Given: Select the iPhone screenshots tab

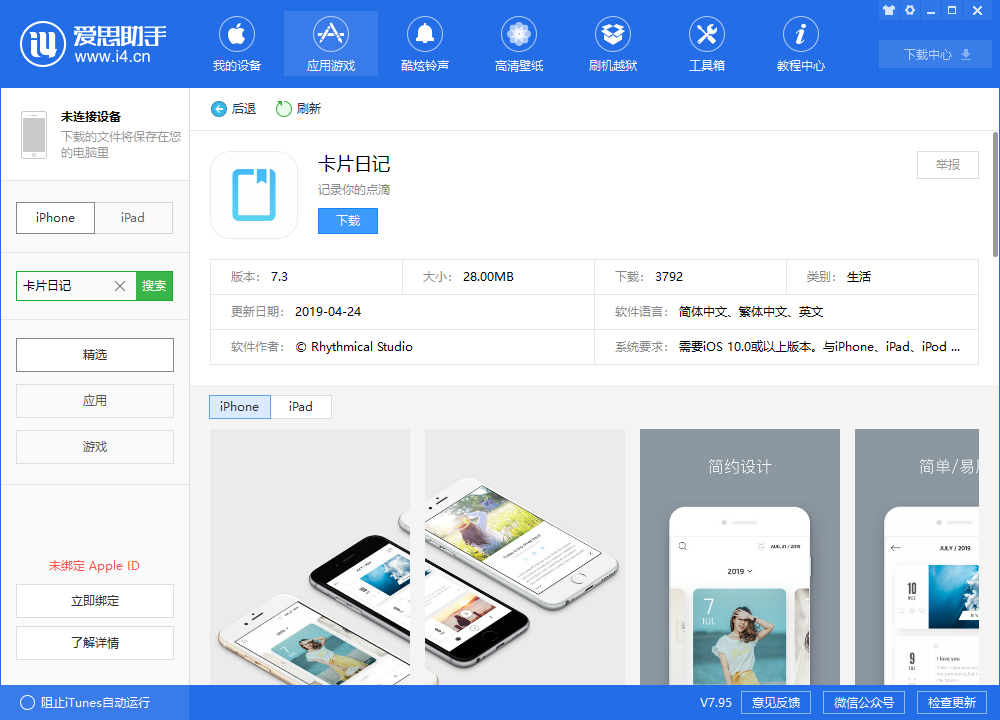Looking at the screenshot, I should [239, 407].
